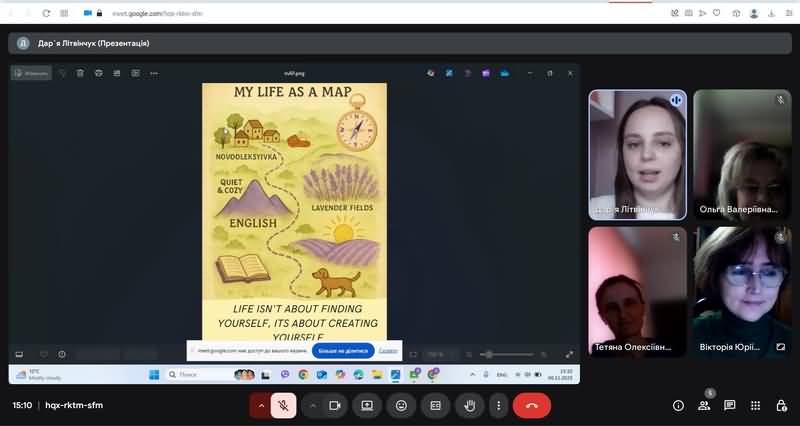The height and width of the screenshot is (426, 800).
Task: Click Дар'я Літвінчук's video tile
Action: pos(637,155)
